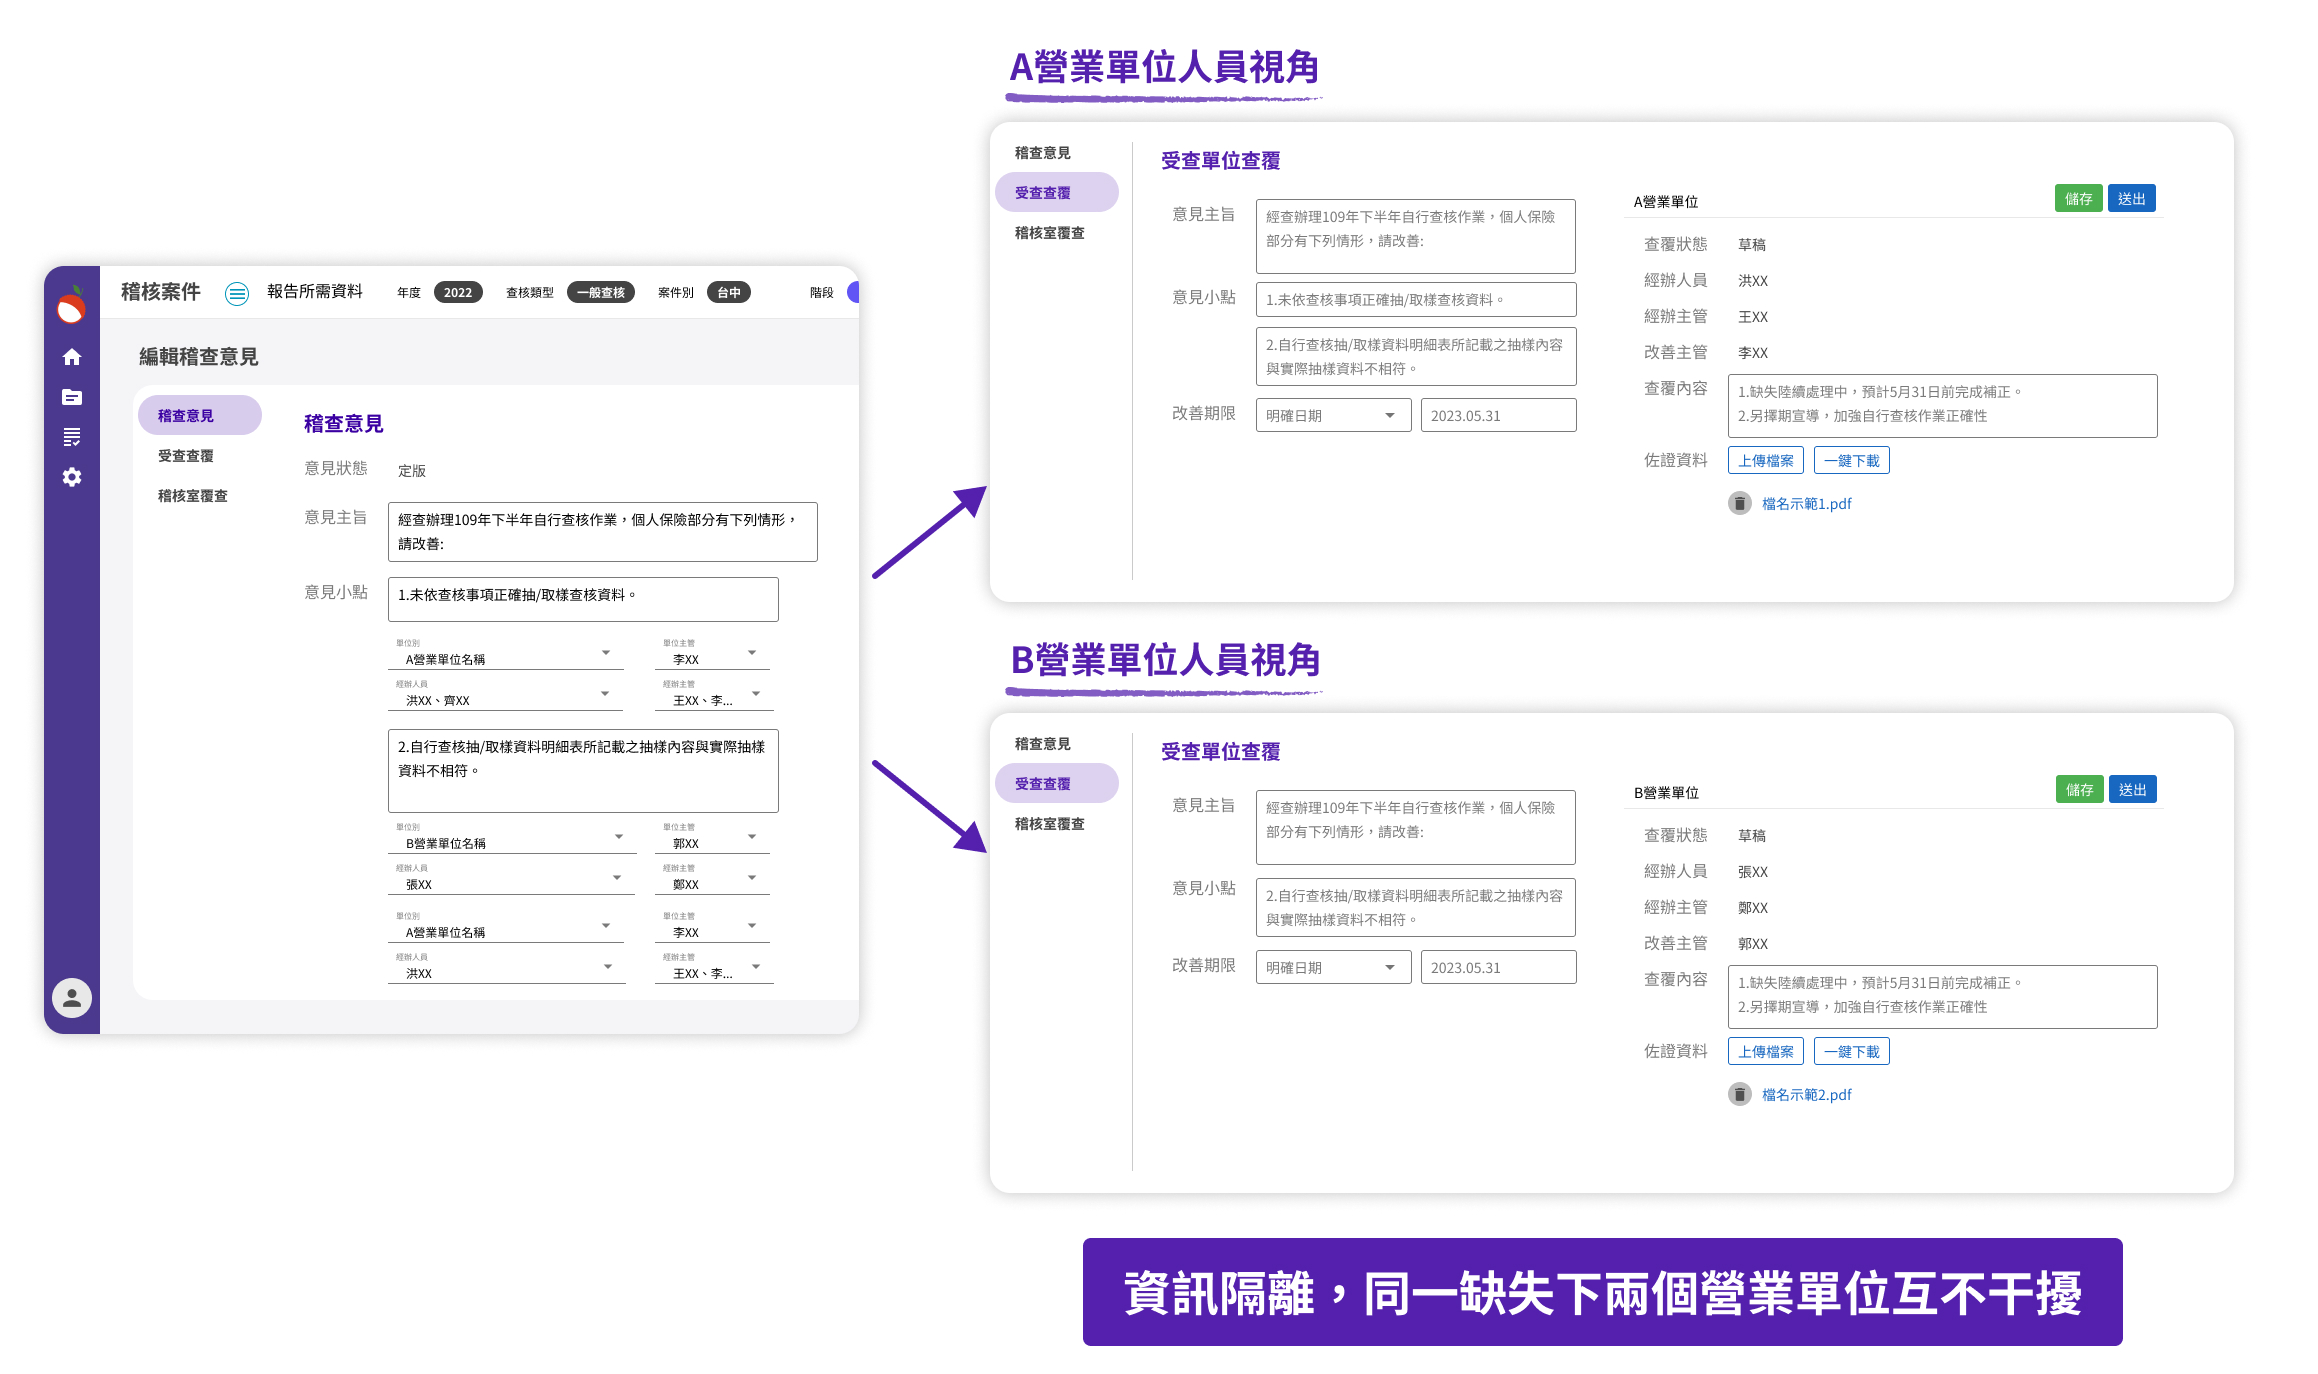Open the 明確日期 dropdown in A unit panel
Screen dimensions: 2318x1374
point(1333,414)
